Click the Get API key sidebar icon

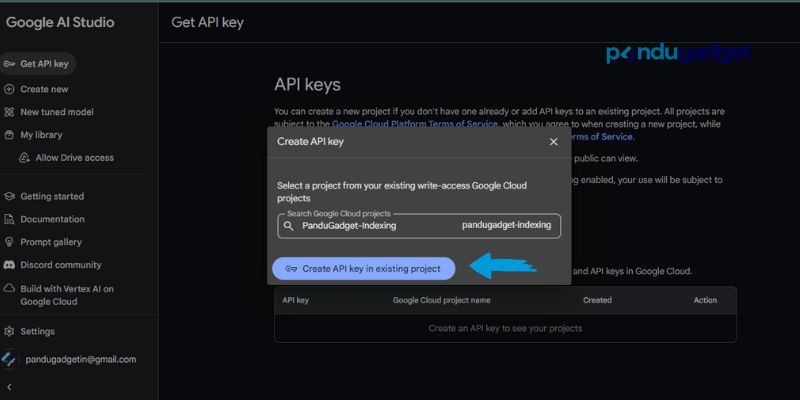(10, 64)
